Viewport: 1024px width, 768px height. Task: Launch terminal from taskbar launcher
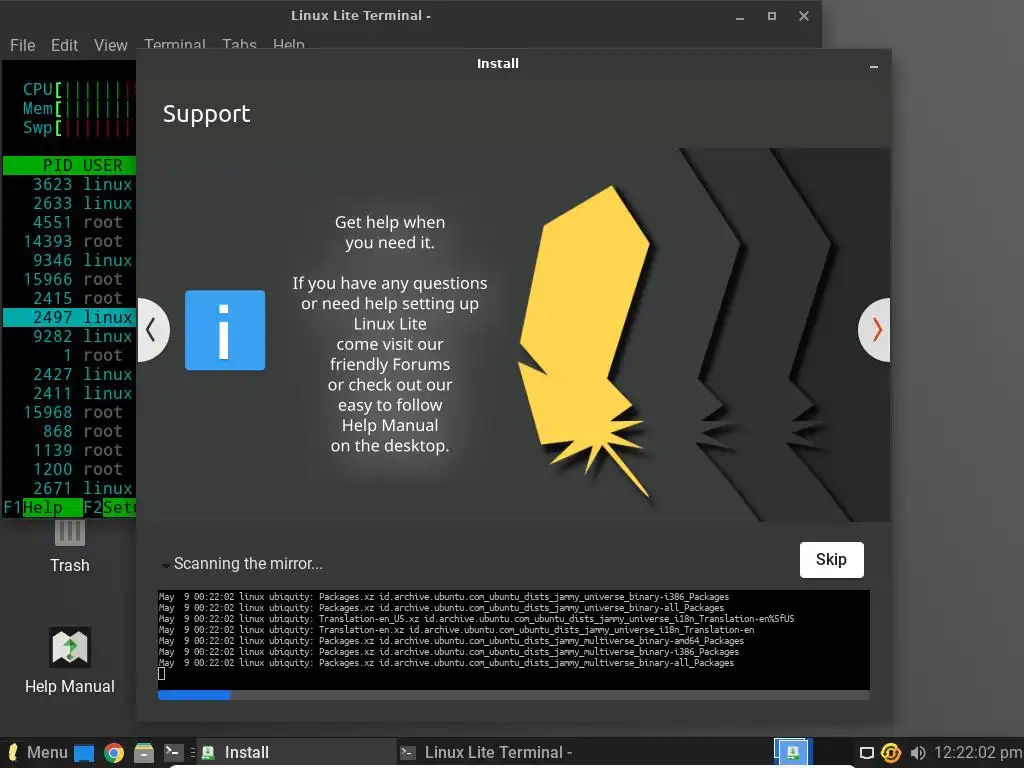(x=173, y=752)
